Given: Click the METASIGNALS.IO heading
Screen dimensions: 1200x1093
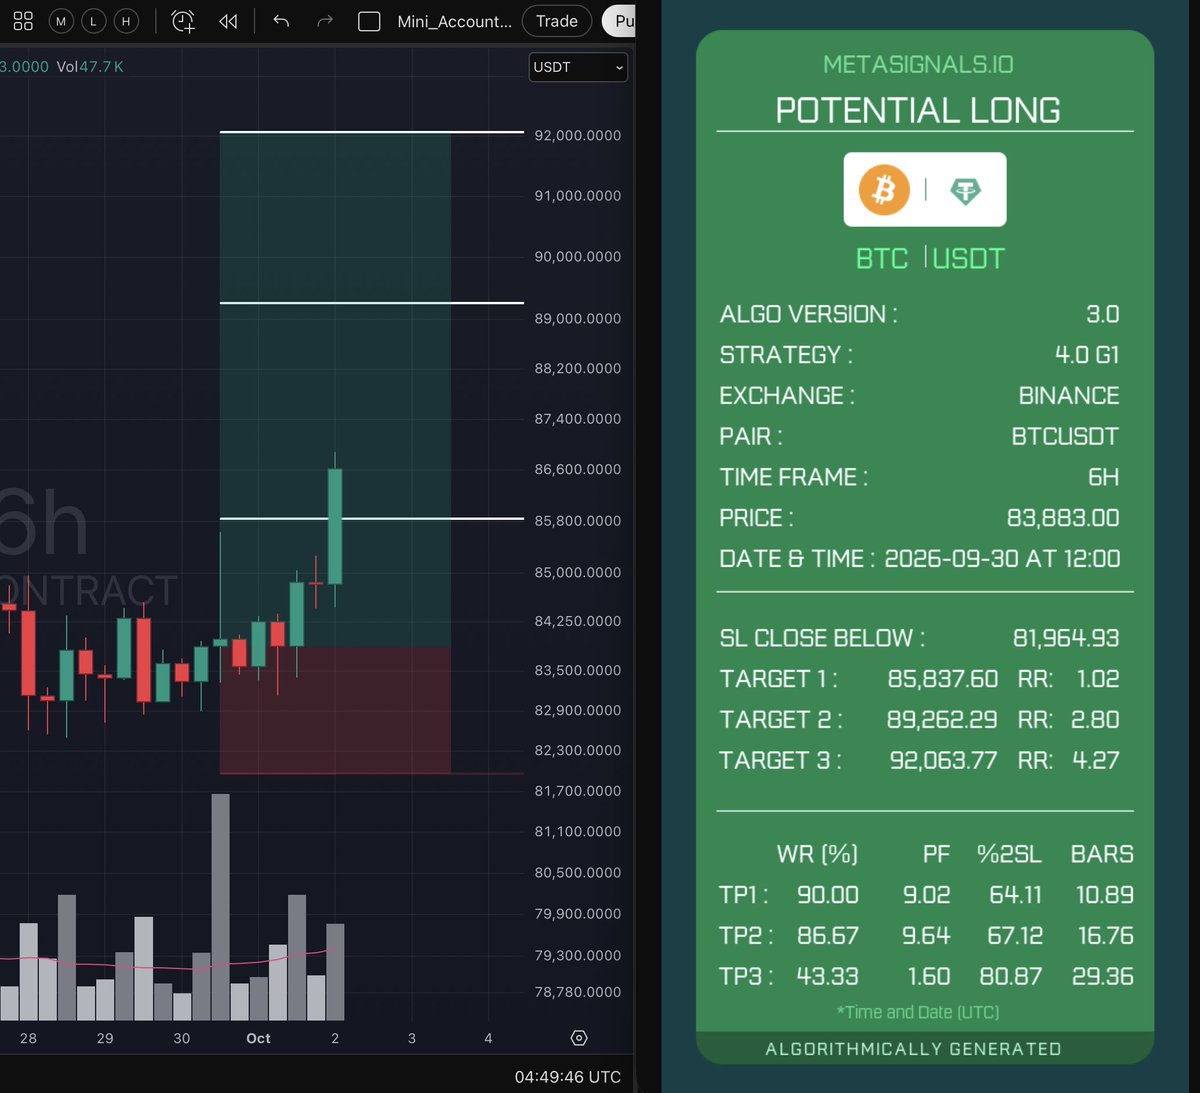Looking at the screenshot, I should [918, 65].
